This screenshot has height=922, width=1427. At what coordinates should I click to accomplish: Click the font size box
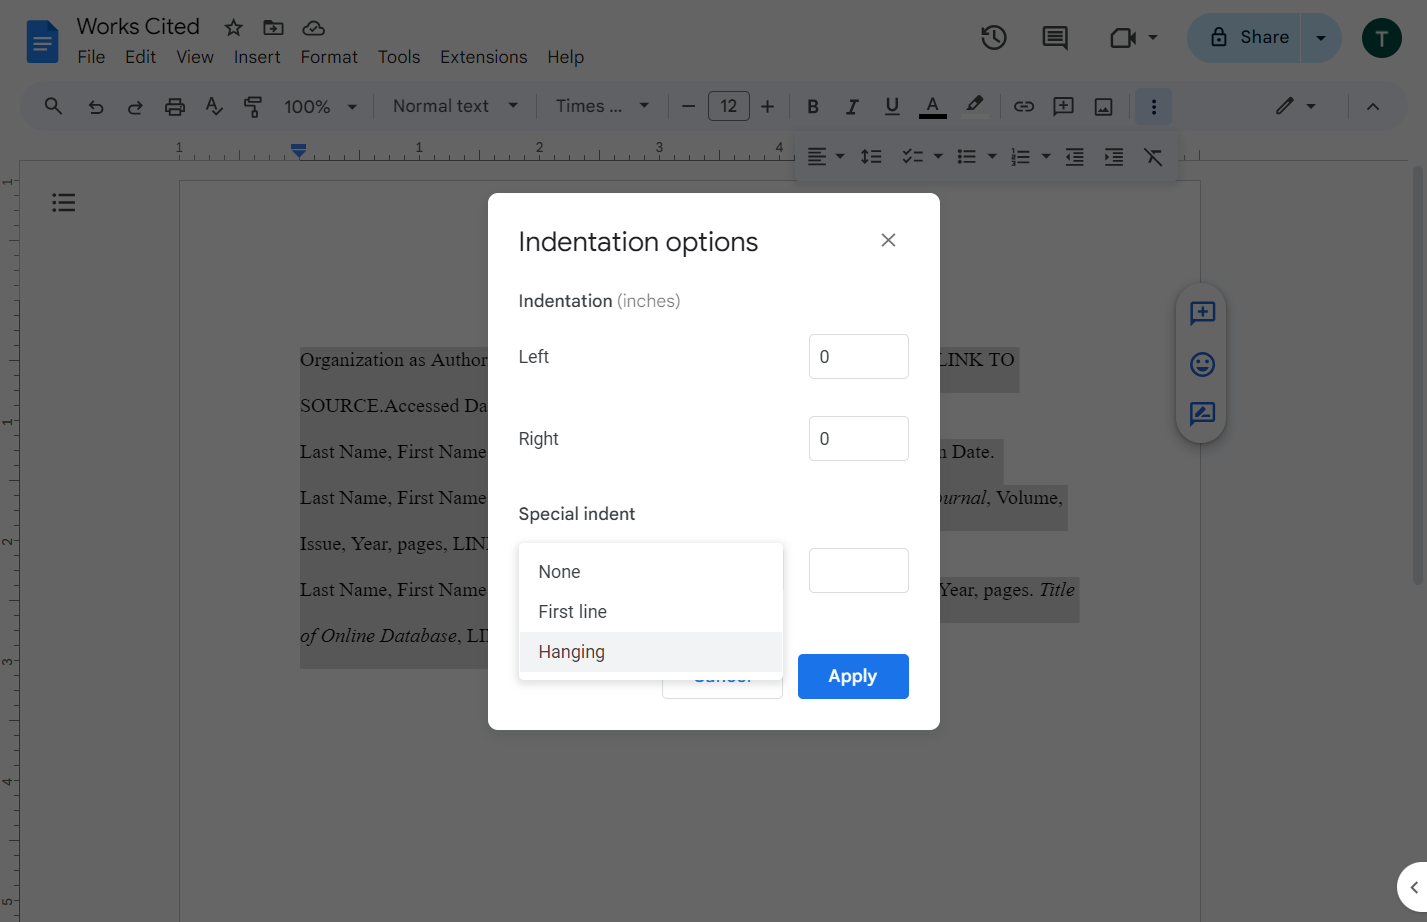click(x=729, y=106)
